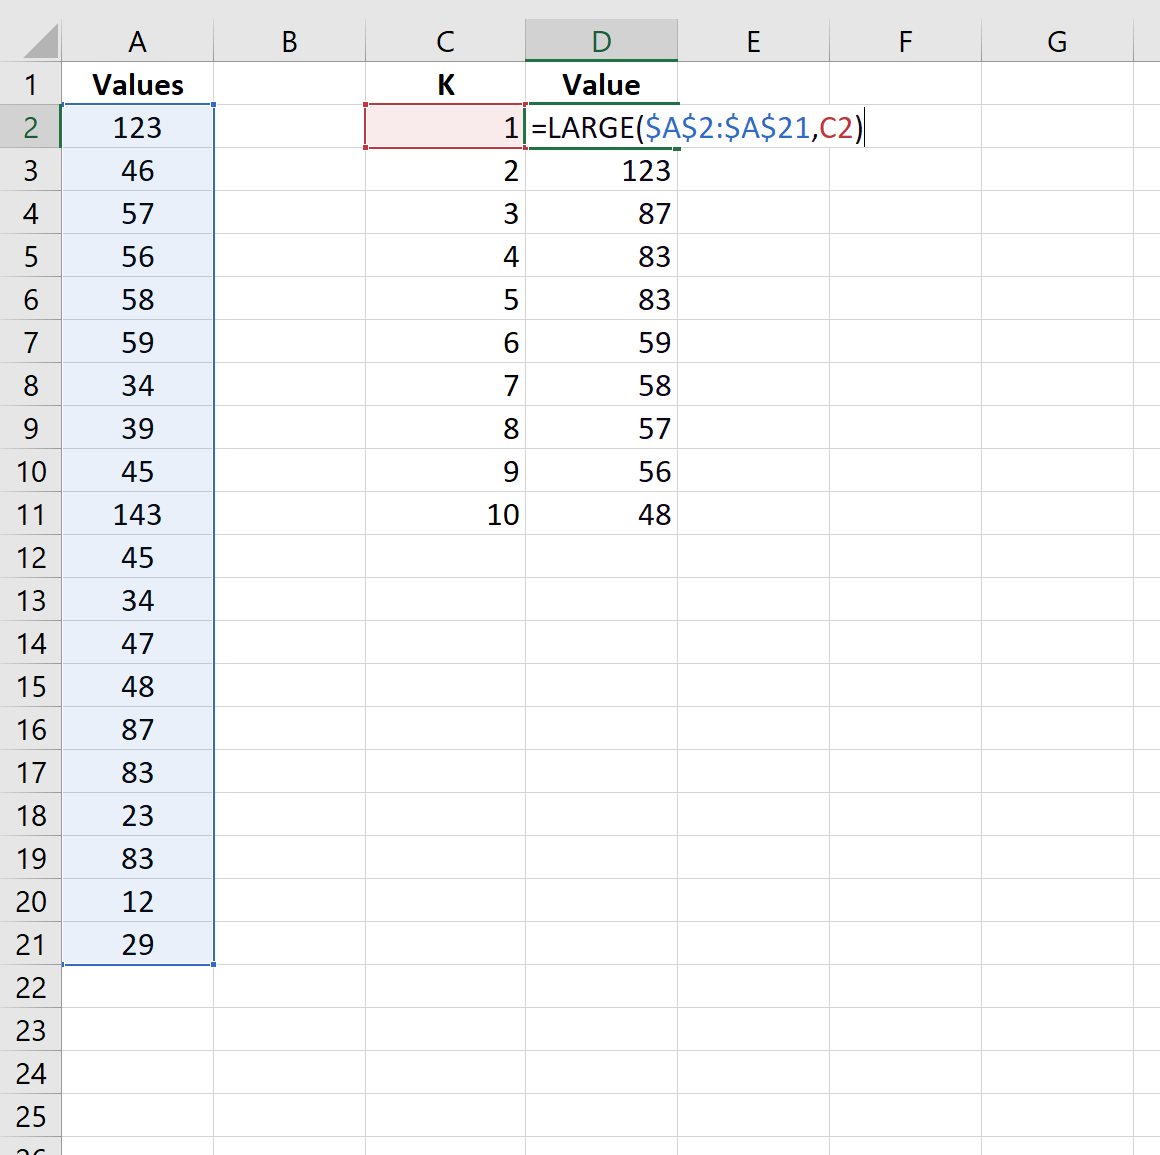The height and width of the screenshot is (1155, 1160).
Task: Click cell D9 showing 57
Action: click(x=601, y=427)
